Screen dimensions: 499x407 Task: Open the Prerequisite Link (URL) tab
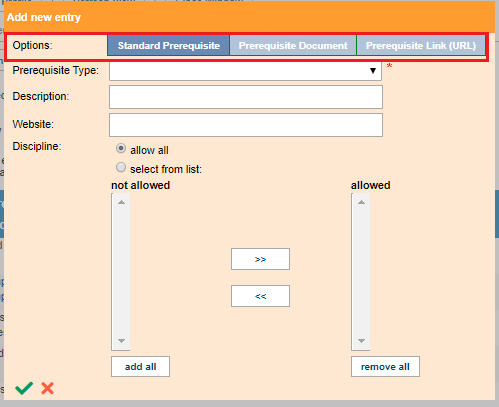(x=421, y=45)
